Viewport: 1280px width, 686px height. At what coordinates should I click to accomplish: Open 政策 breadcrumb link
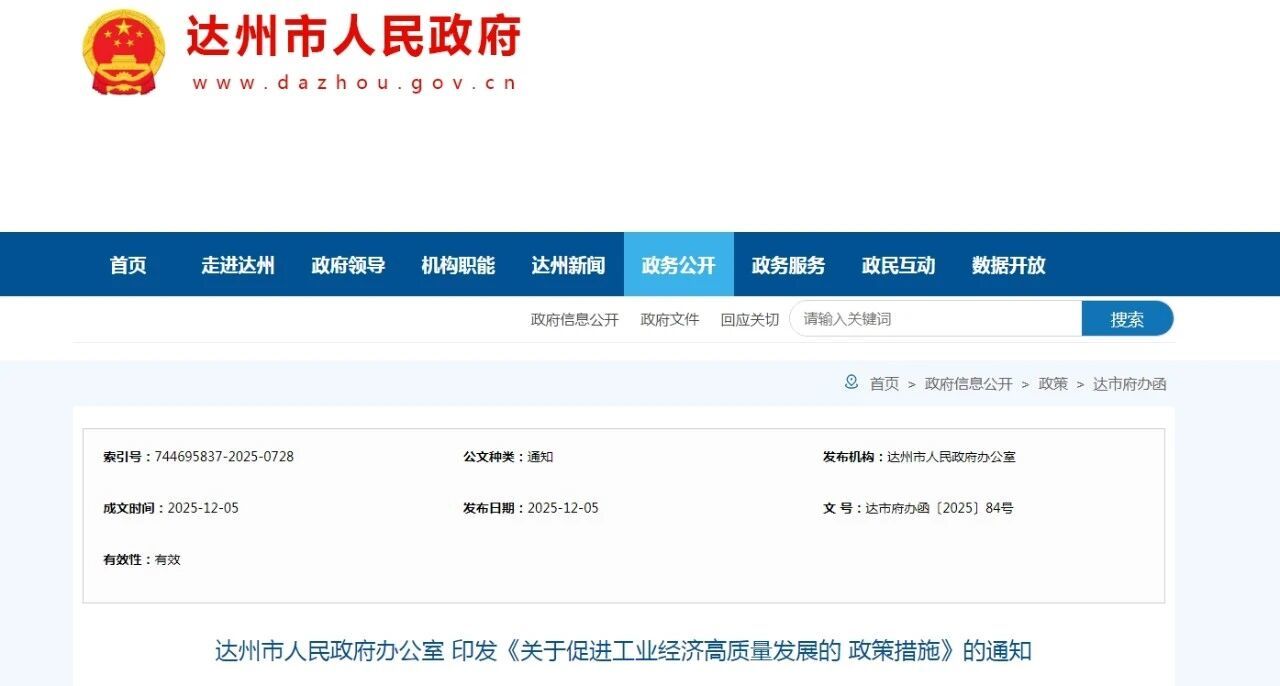click(1053, 384)
